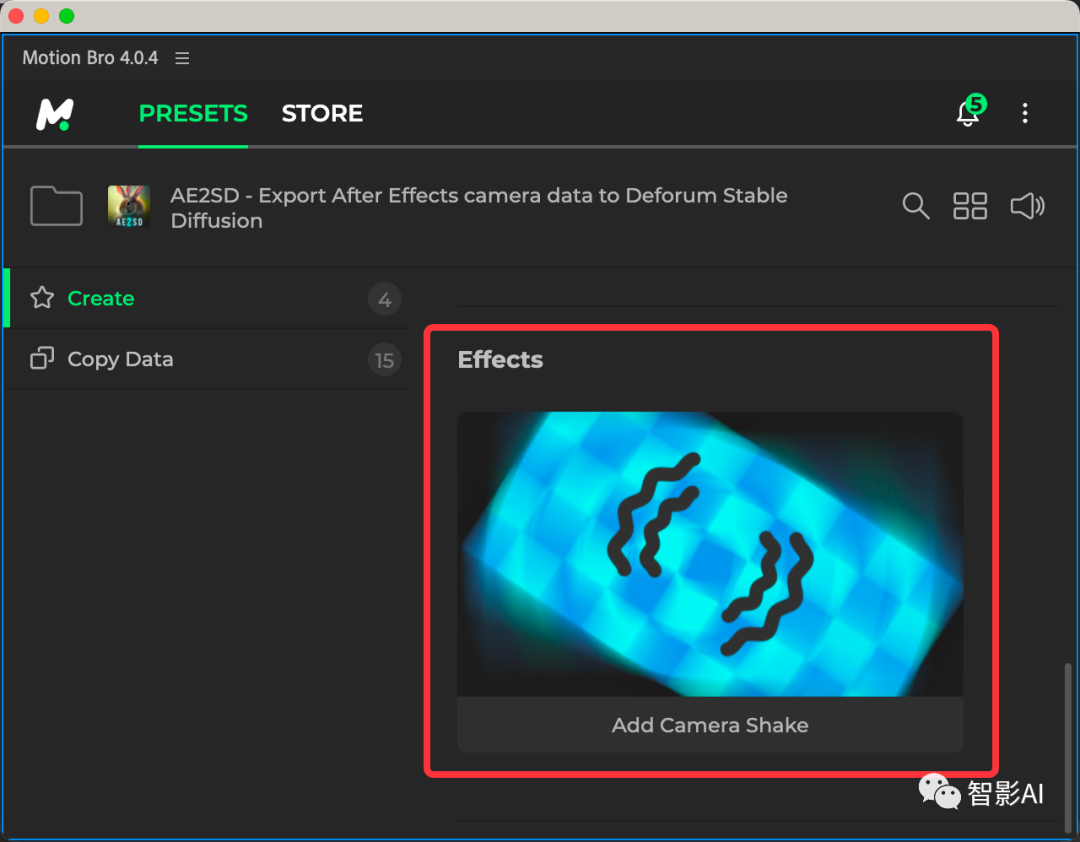Select the Copy Data category

(x=207, y=359)
